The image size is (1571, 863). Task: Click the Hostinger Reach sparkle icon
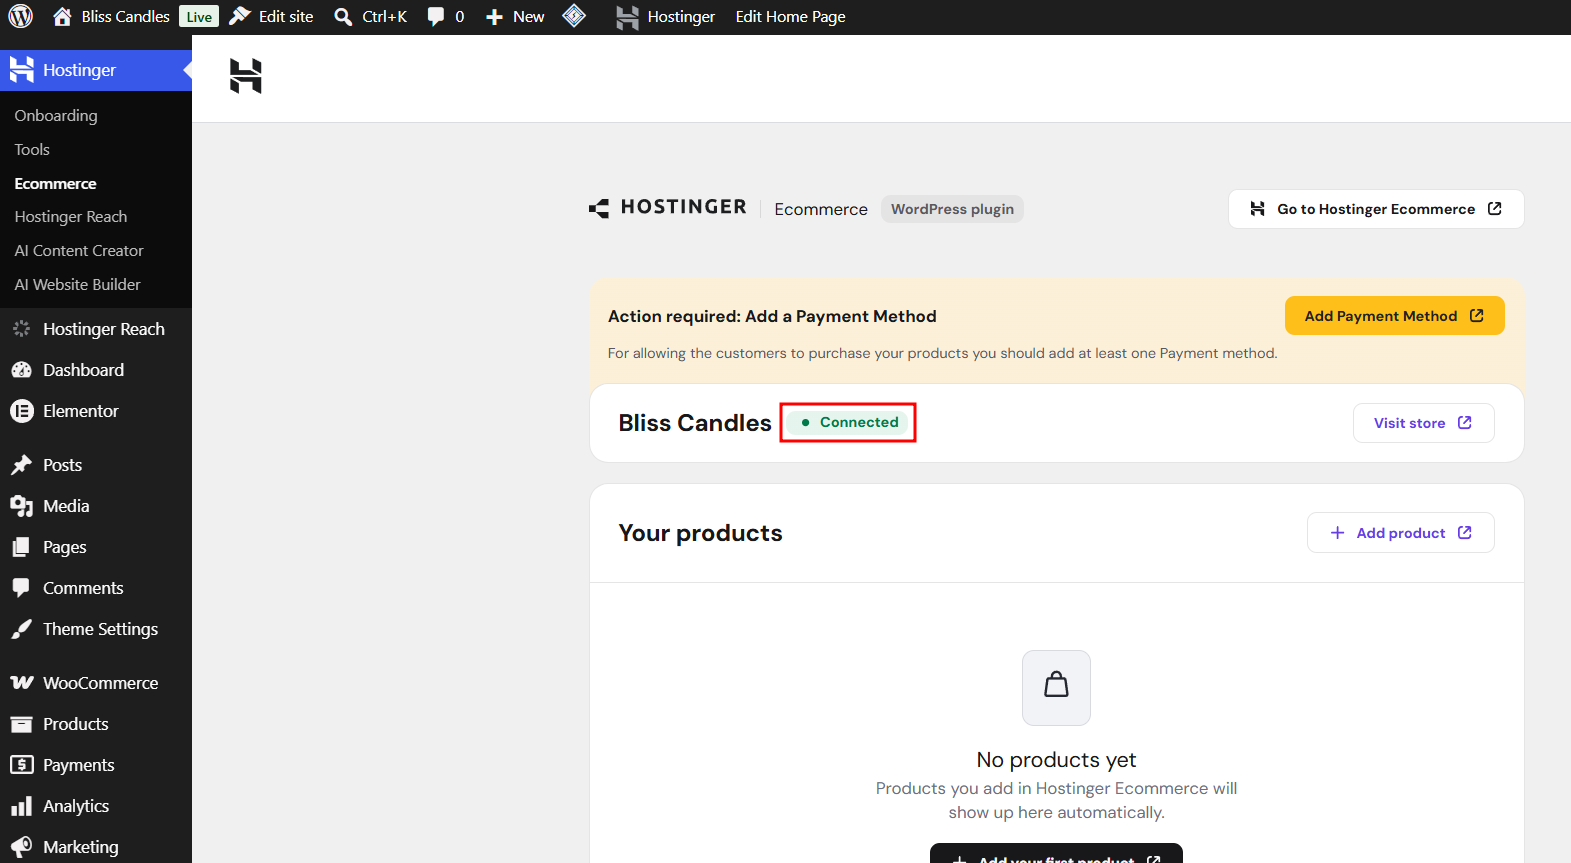tap(21, 329)
